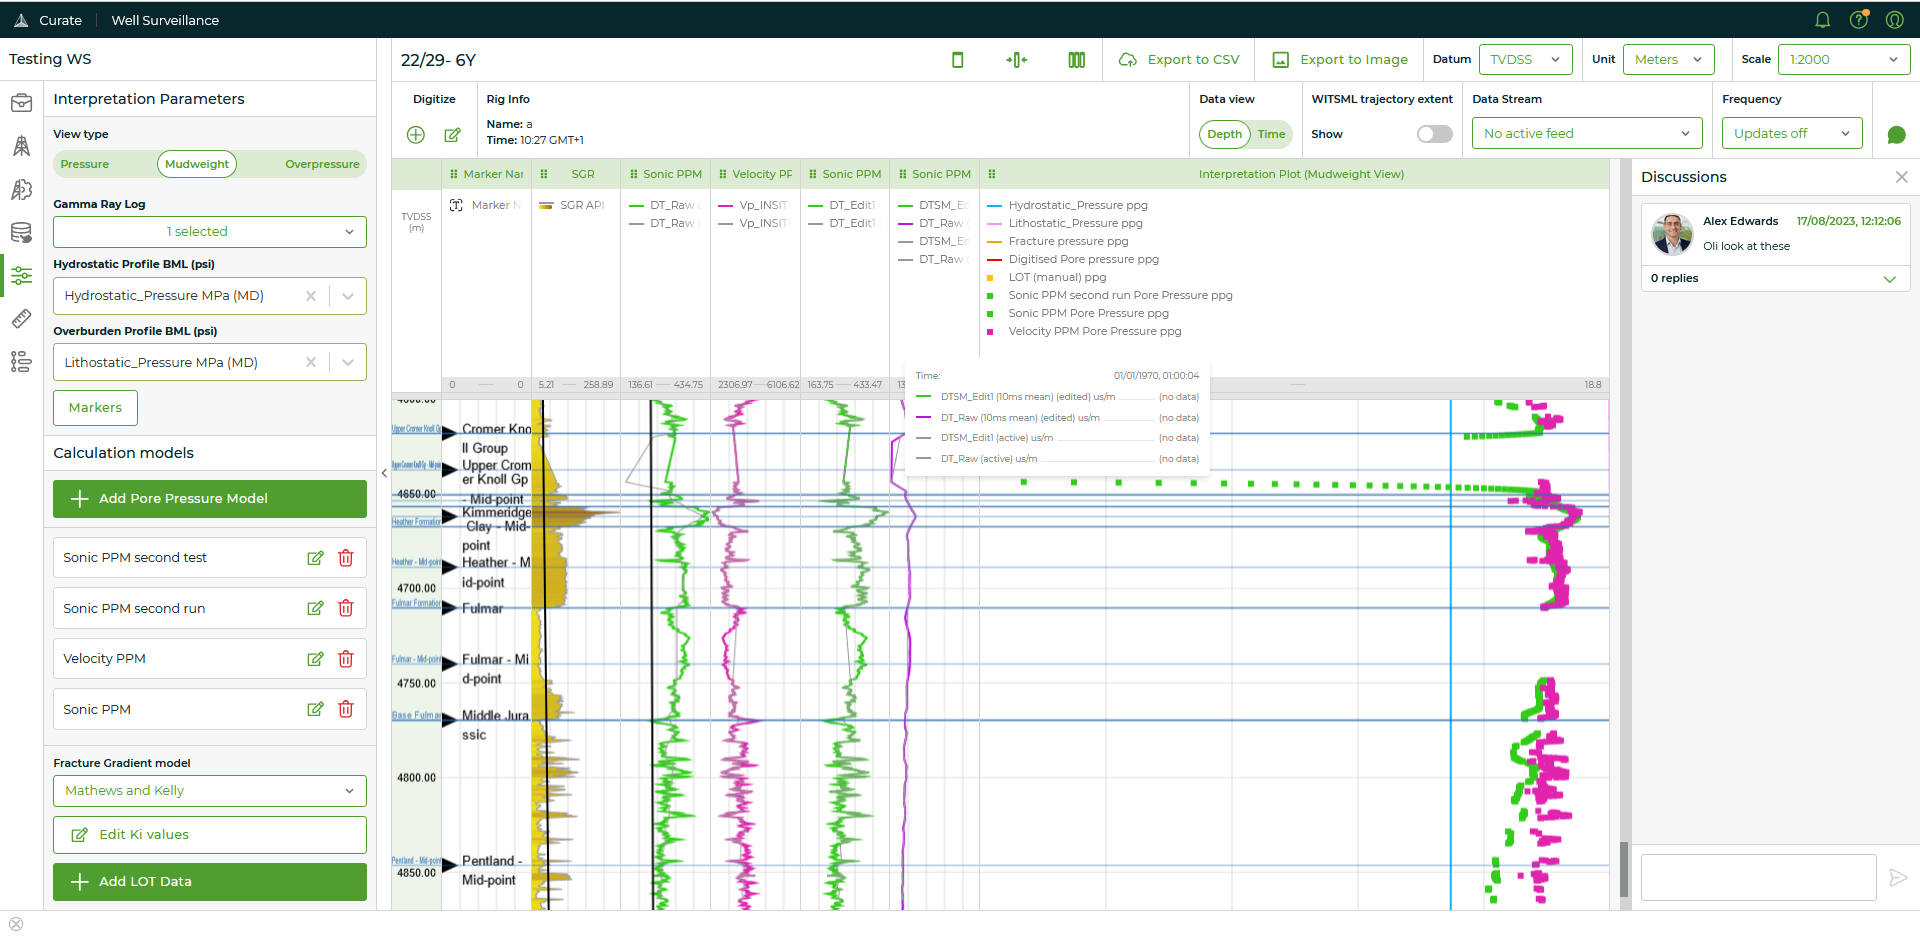Delete the Sonic PPM model

click(346, 709)
